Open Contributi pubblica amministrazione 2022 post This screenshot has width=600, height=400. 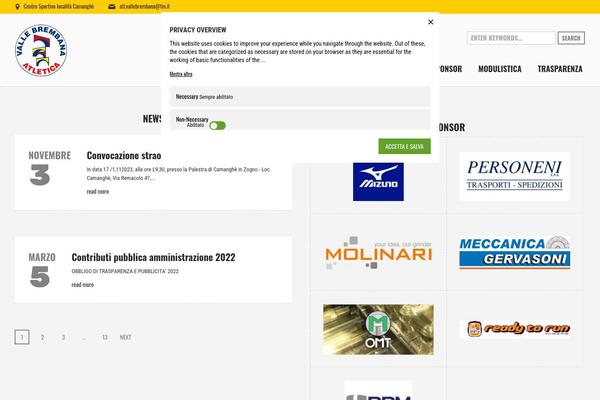pos(153,257)
